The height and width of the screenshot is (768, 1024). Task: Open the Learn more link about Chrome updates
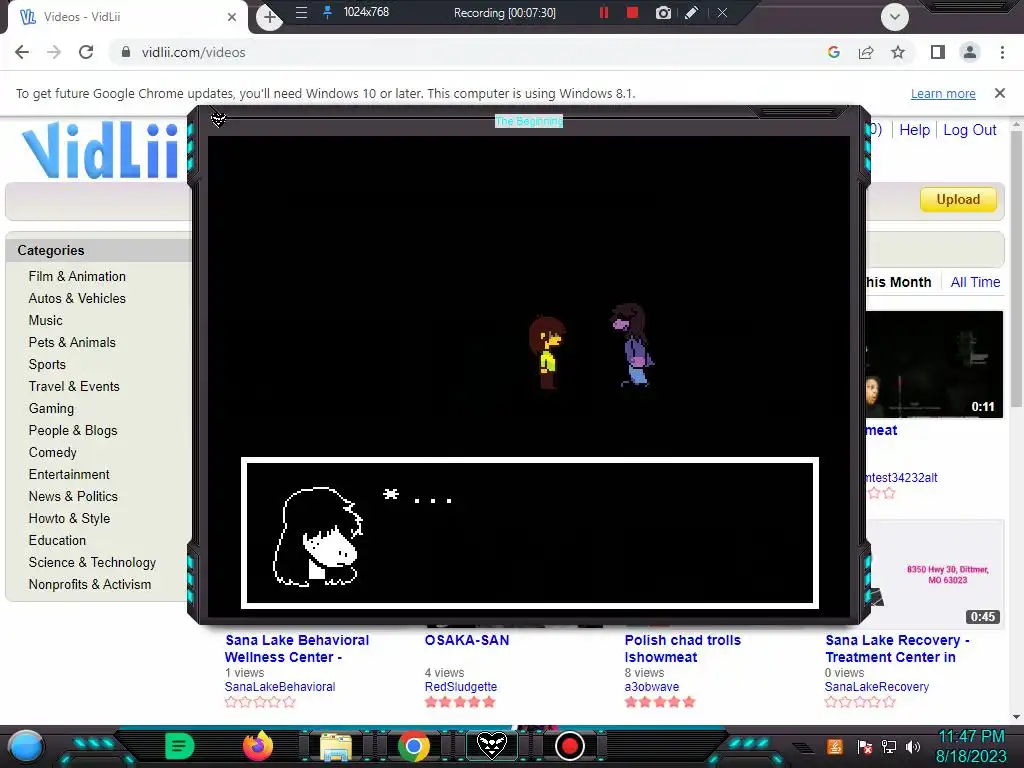tap(943, 93)
